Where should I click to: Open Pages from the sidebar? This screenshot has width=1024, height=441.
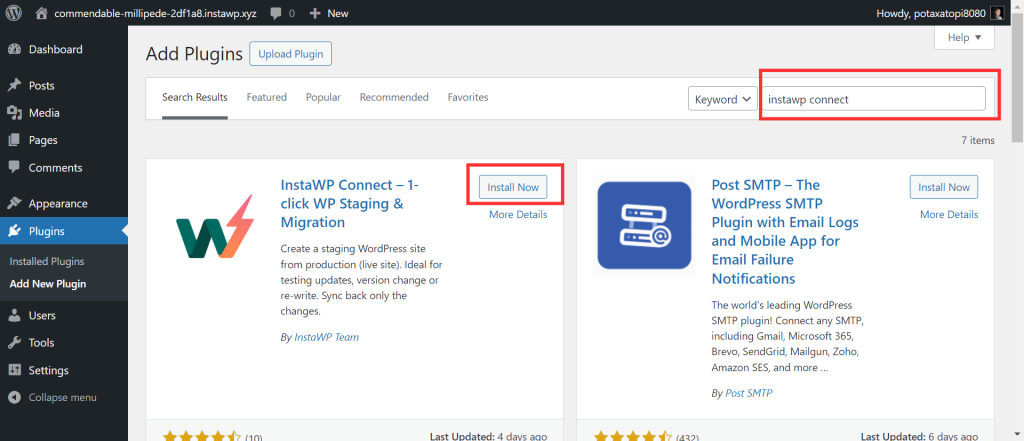(43, 140)
